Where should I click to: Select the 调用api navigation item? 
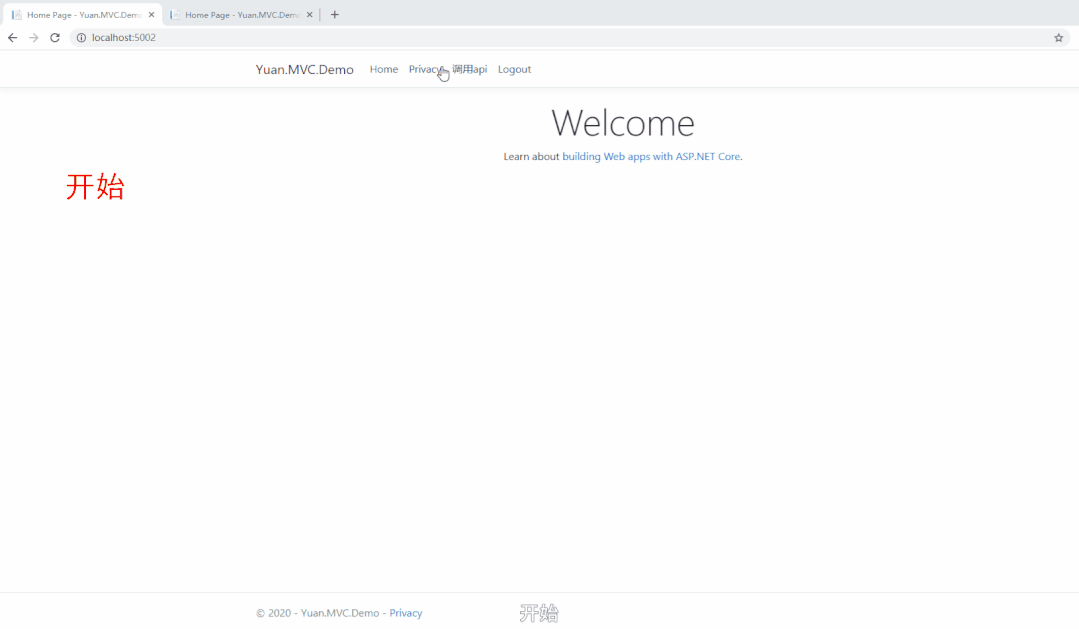(471, 70)
